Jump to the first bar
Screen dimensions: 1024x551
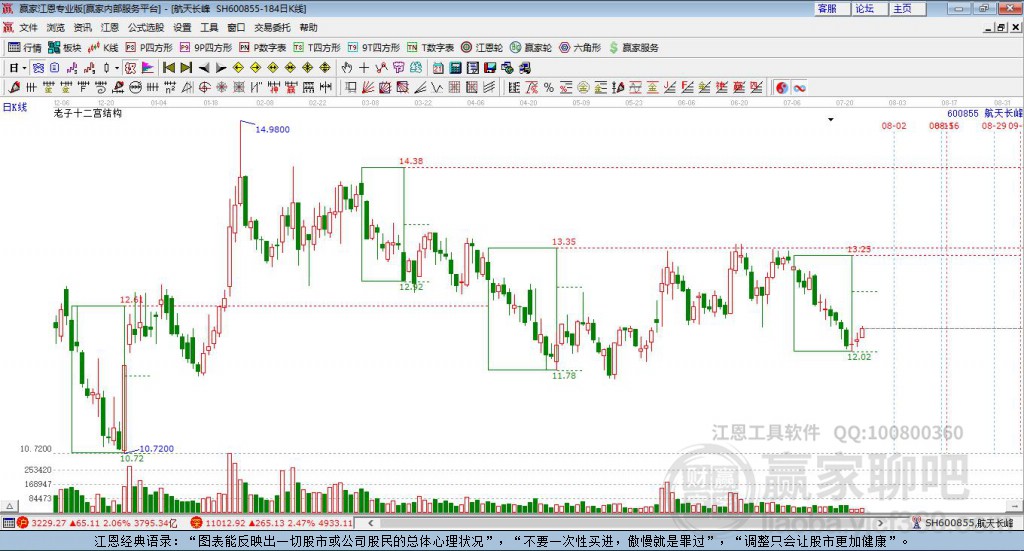click(x=168, y=68)
